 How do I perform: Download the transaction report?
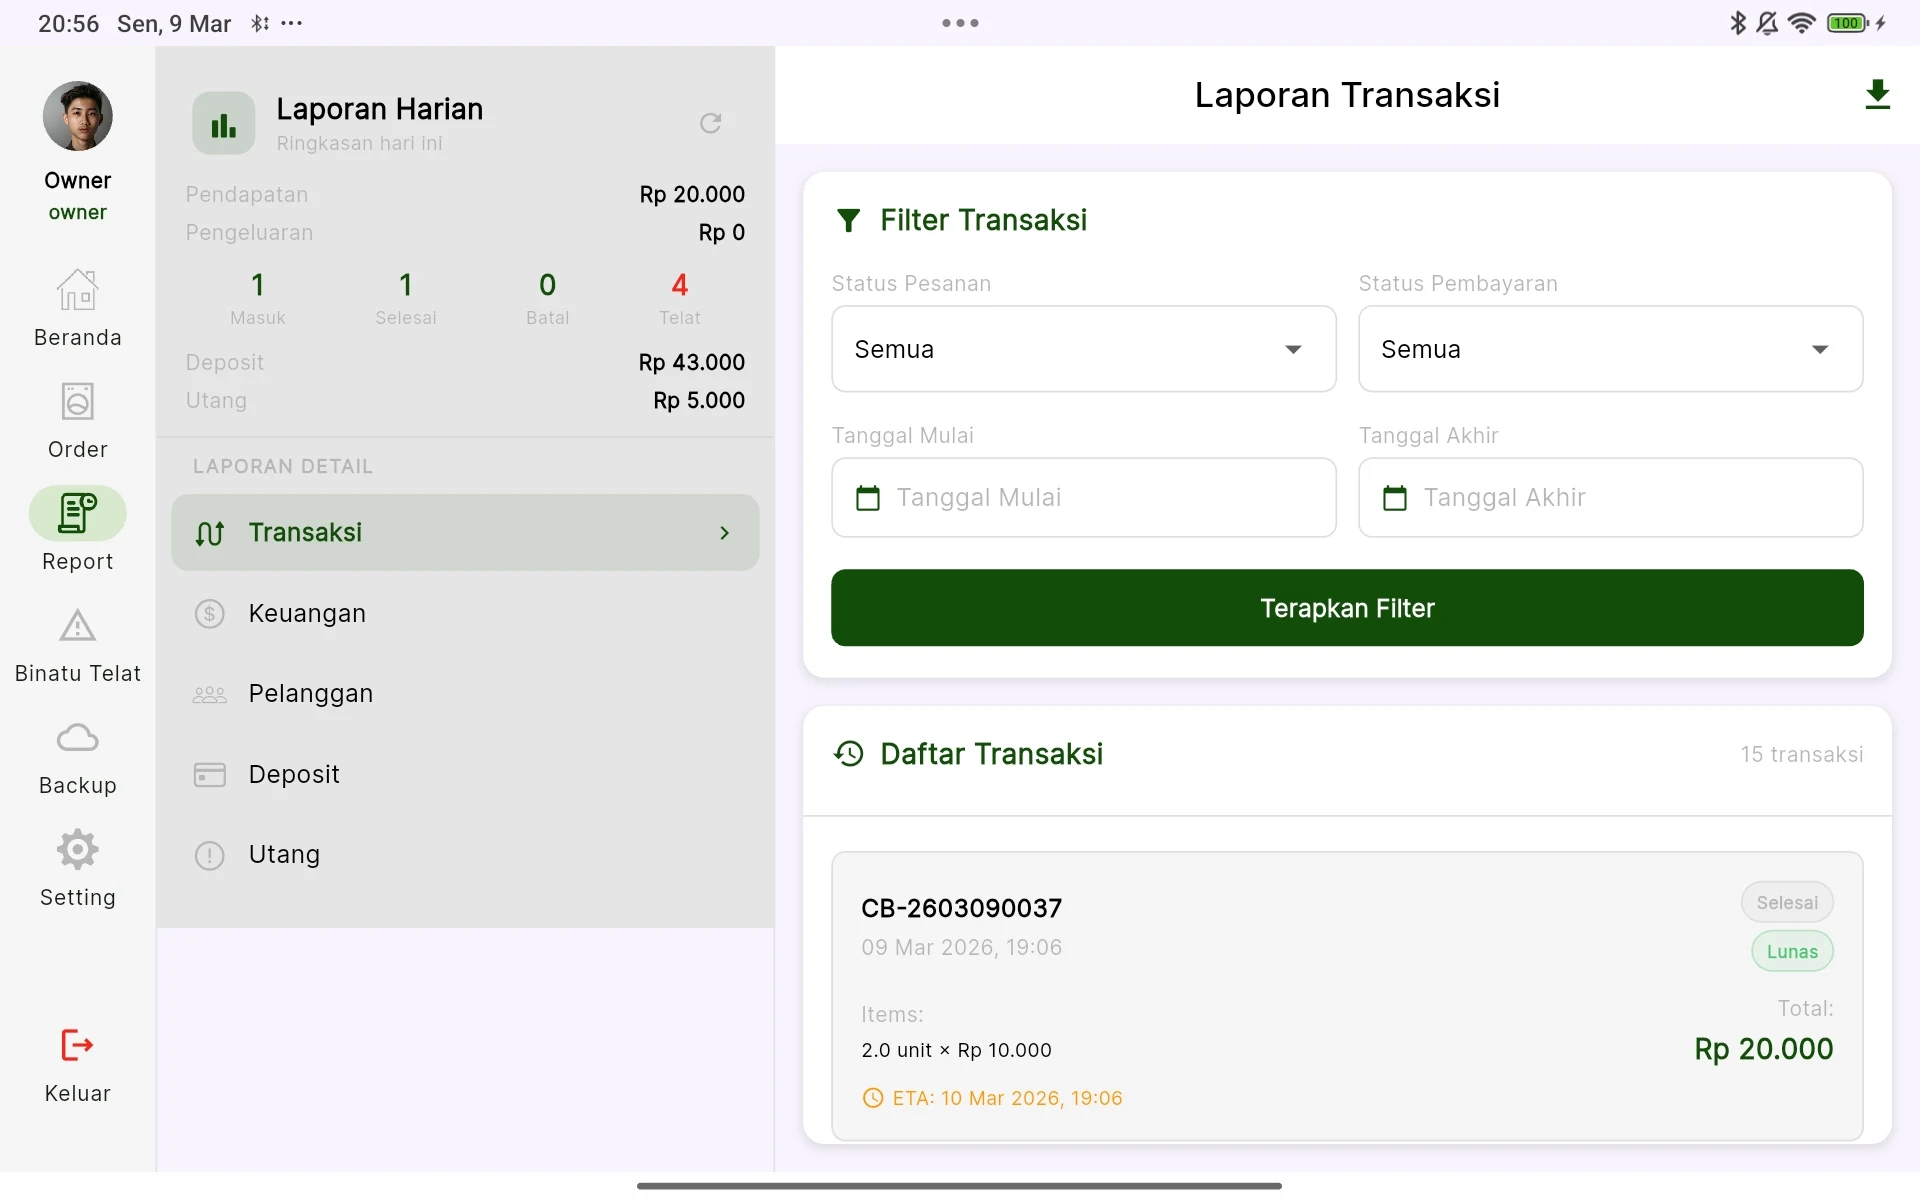pos(1877,95)
